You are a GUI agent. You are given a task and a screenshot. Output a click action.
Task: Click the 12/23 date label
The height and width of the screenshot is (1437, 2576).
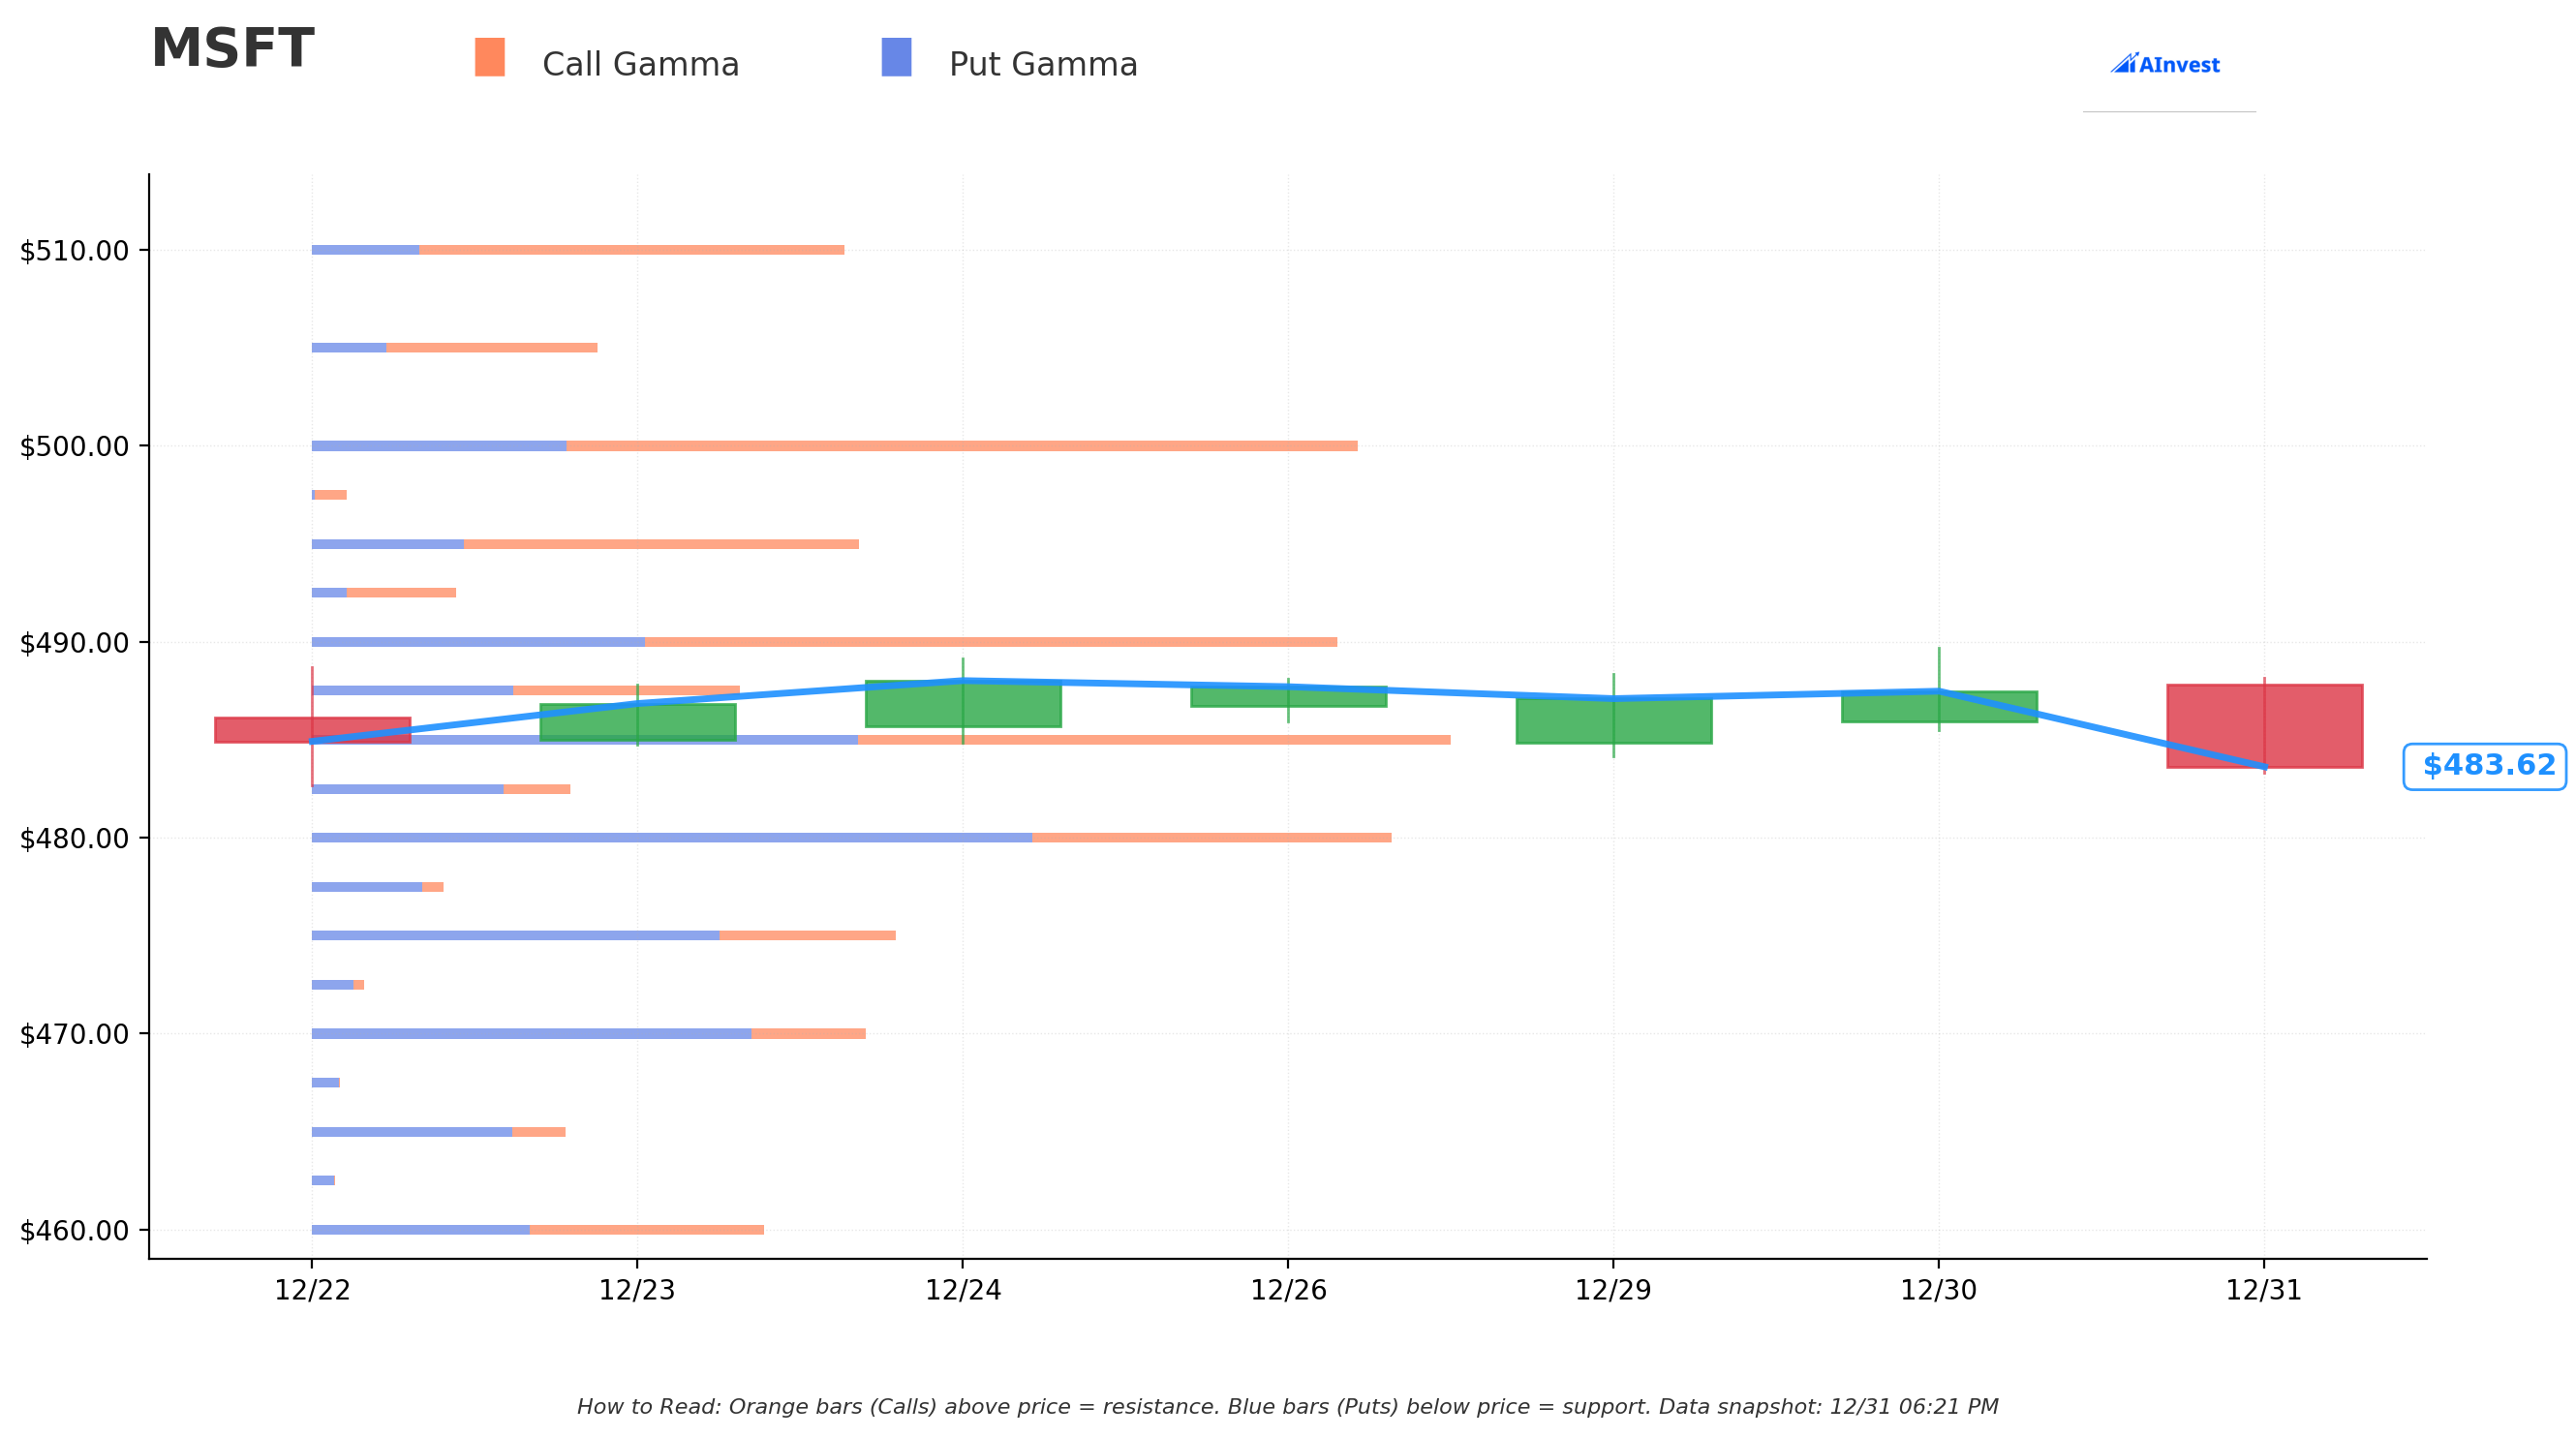pyautogui.click(x=637, y=1291)
